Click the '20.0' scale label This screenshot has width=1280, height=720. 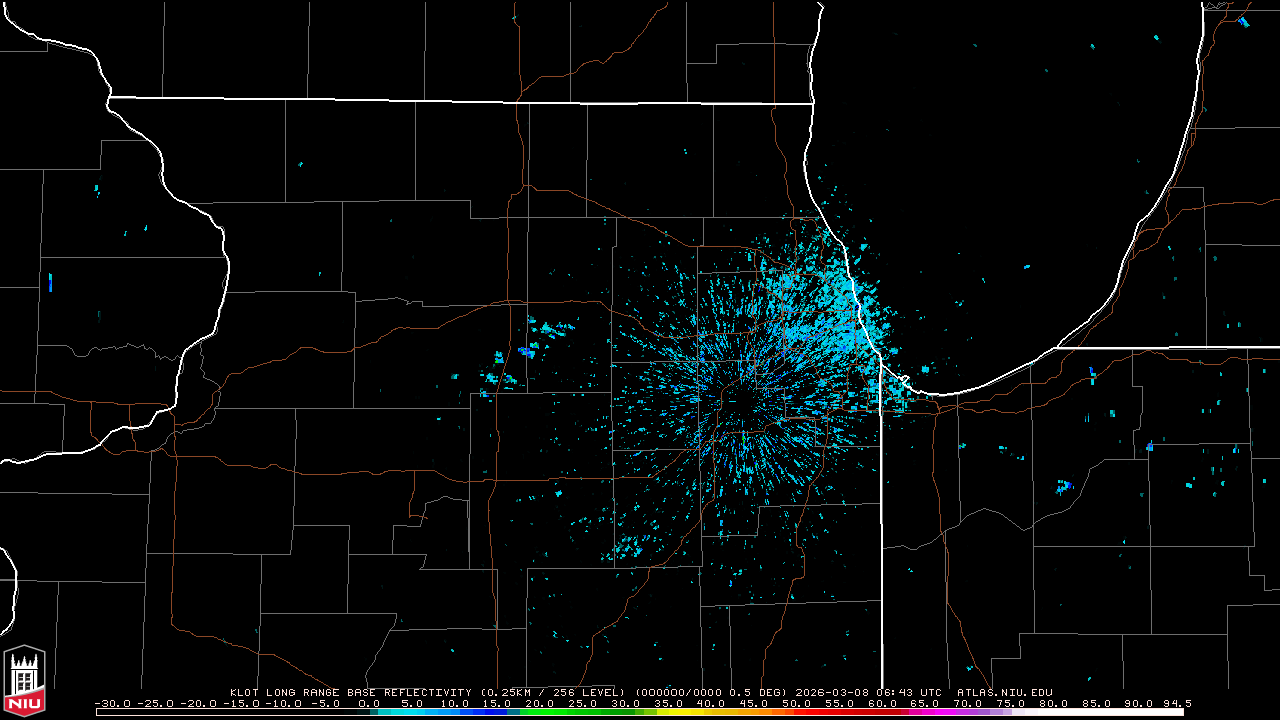click(540, 703)
